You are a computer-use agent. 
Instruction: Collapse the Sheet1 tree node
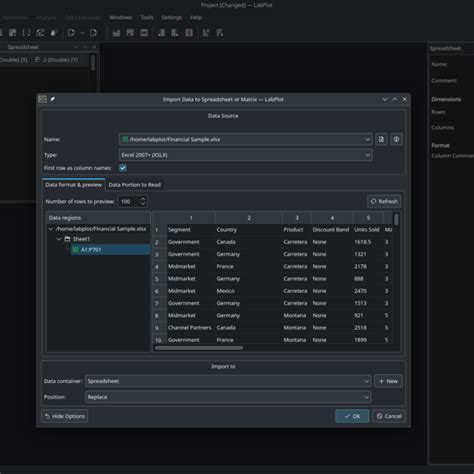pyautogui.click(x=59, y=239)
